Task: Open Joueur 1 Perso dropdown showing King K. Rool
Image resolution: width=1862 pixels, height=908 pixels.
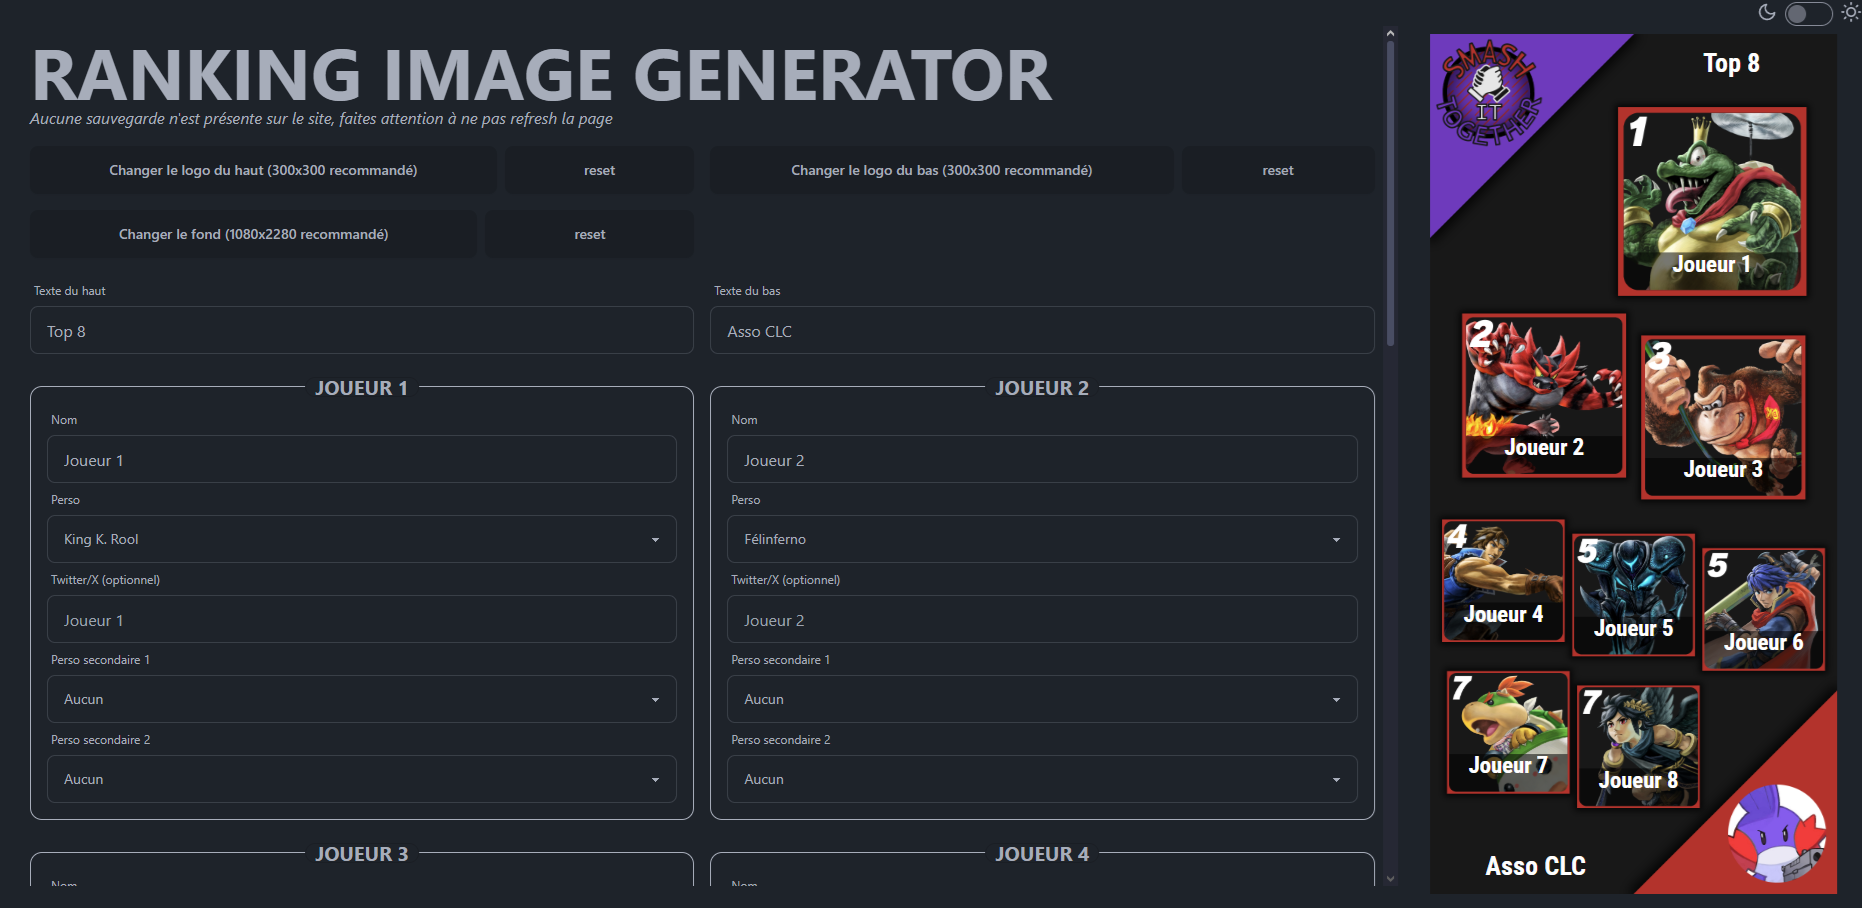Action: coord(361,539)
